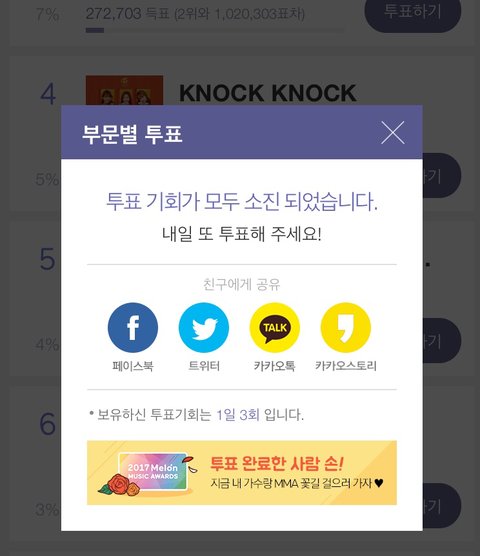Select the KNOCK KNOCK song title
This screenshot has height=556, width=480.
[x=268, y=93]
